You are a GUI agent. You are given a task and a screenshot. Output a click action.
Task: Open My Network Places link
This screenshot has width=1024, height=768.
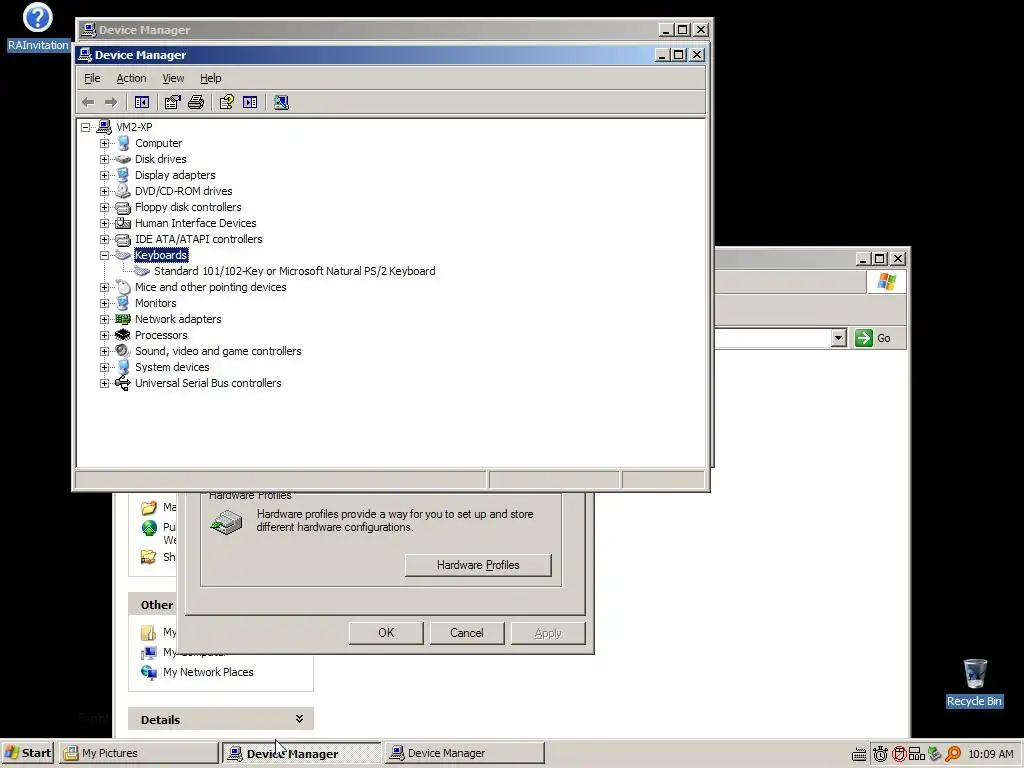(208, 672)
